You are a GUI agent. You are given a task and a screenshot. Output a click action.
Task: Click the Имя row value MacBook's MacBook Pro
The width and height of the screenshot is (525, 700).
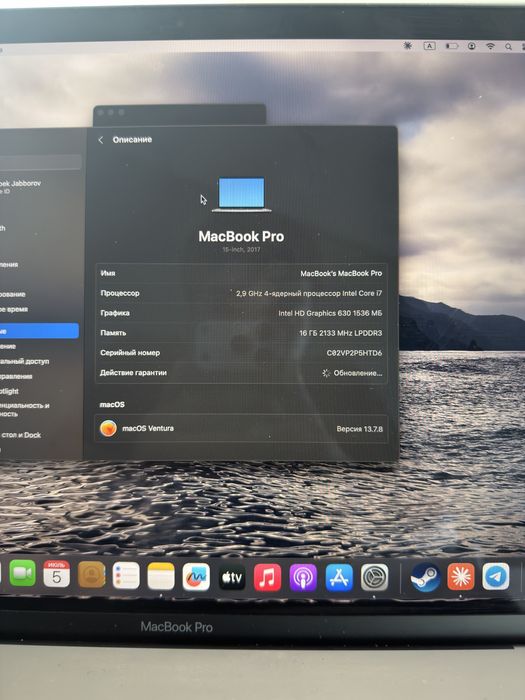341,273
